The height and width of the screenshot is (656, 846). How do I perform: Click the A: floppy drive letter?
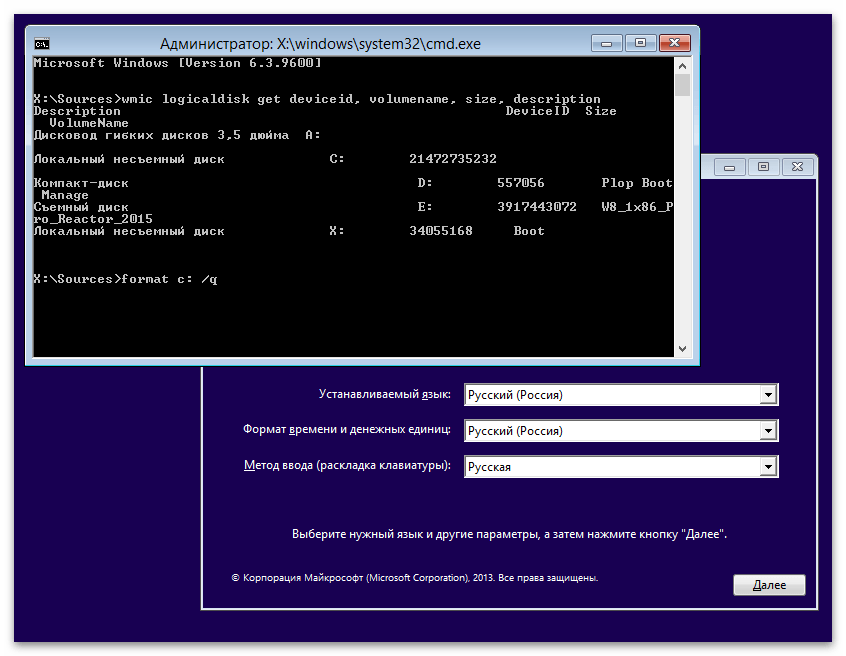(313, 135)
